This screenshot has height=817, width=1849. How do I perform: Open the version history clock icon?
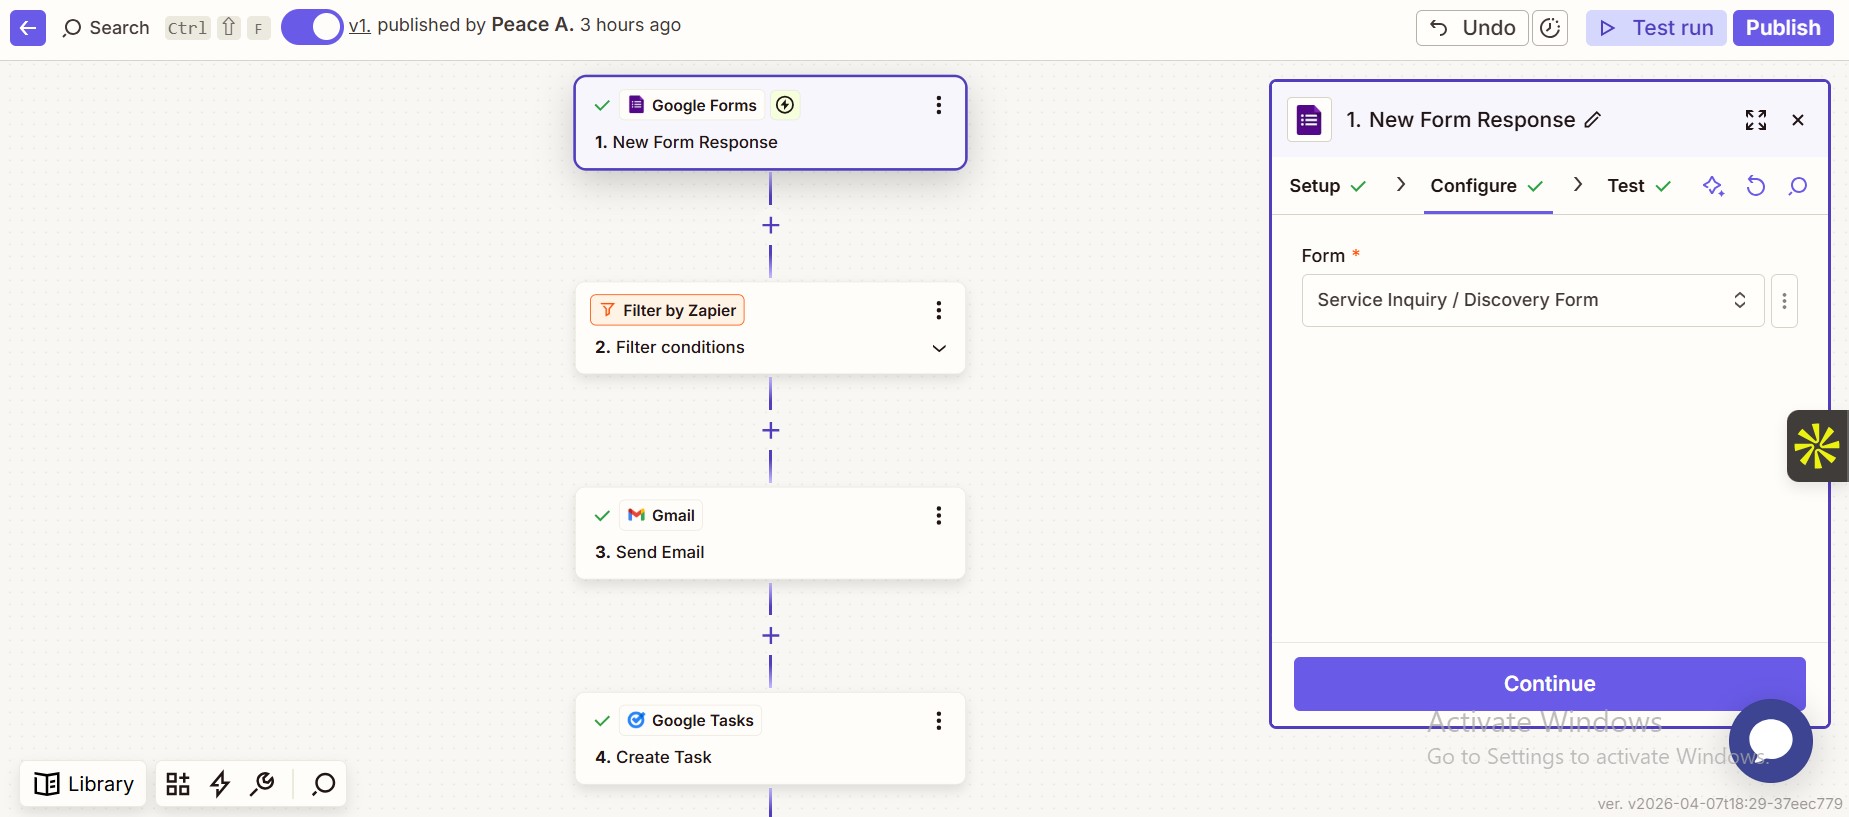1550,28
